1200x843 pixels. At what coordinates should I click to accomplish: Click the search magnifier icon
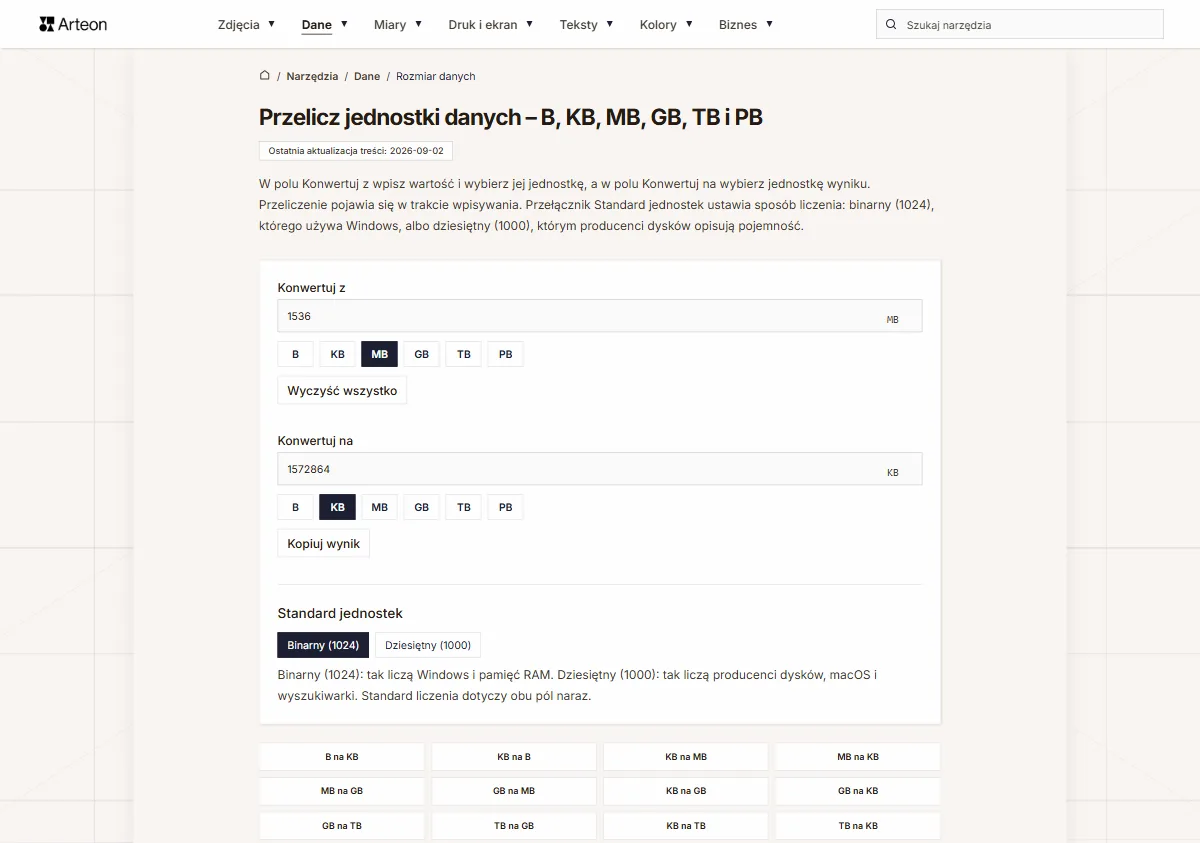(x=890, y=25)
